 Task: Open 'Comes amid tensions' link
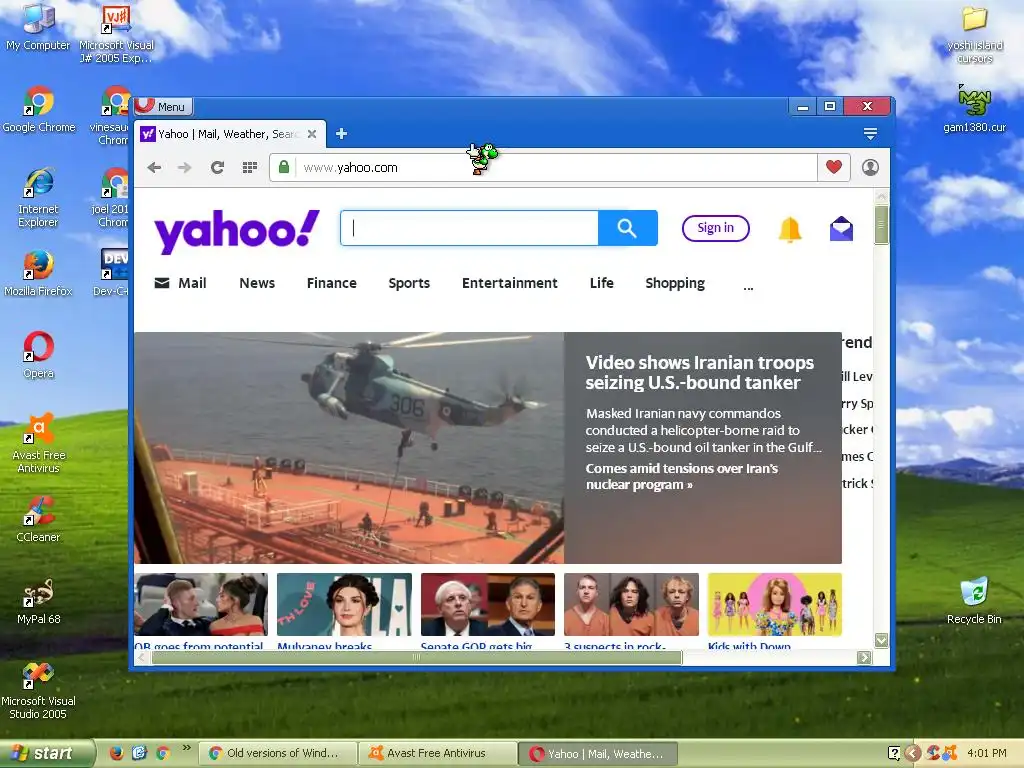coord(682,476)
